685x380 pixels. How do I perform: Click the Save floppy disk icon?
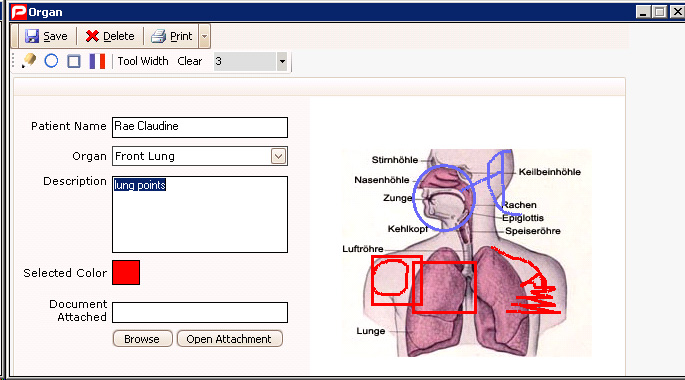coord(31,36)
